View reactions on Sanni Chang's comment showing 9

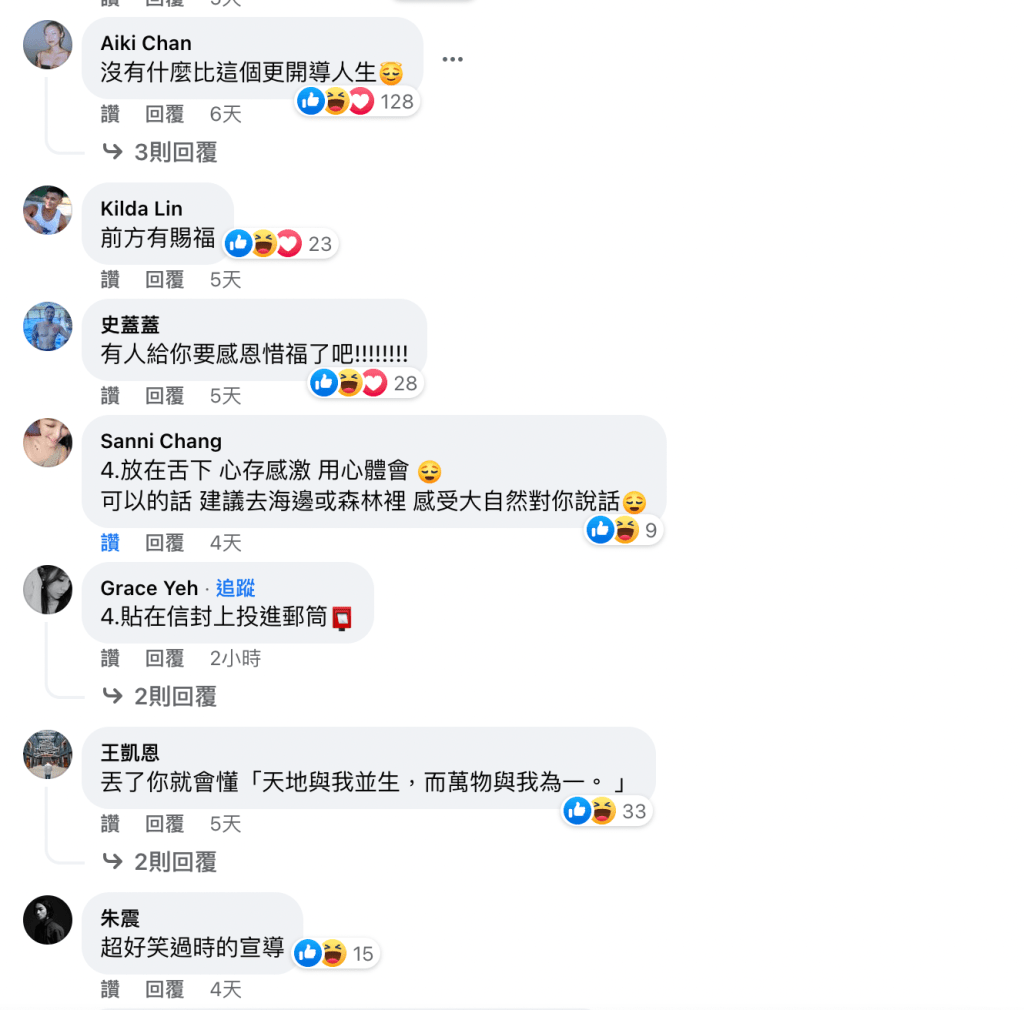(x=624, y=530)
